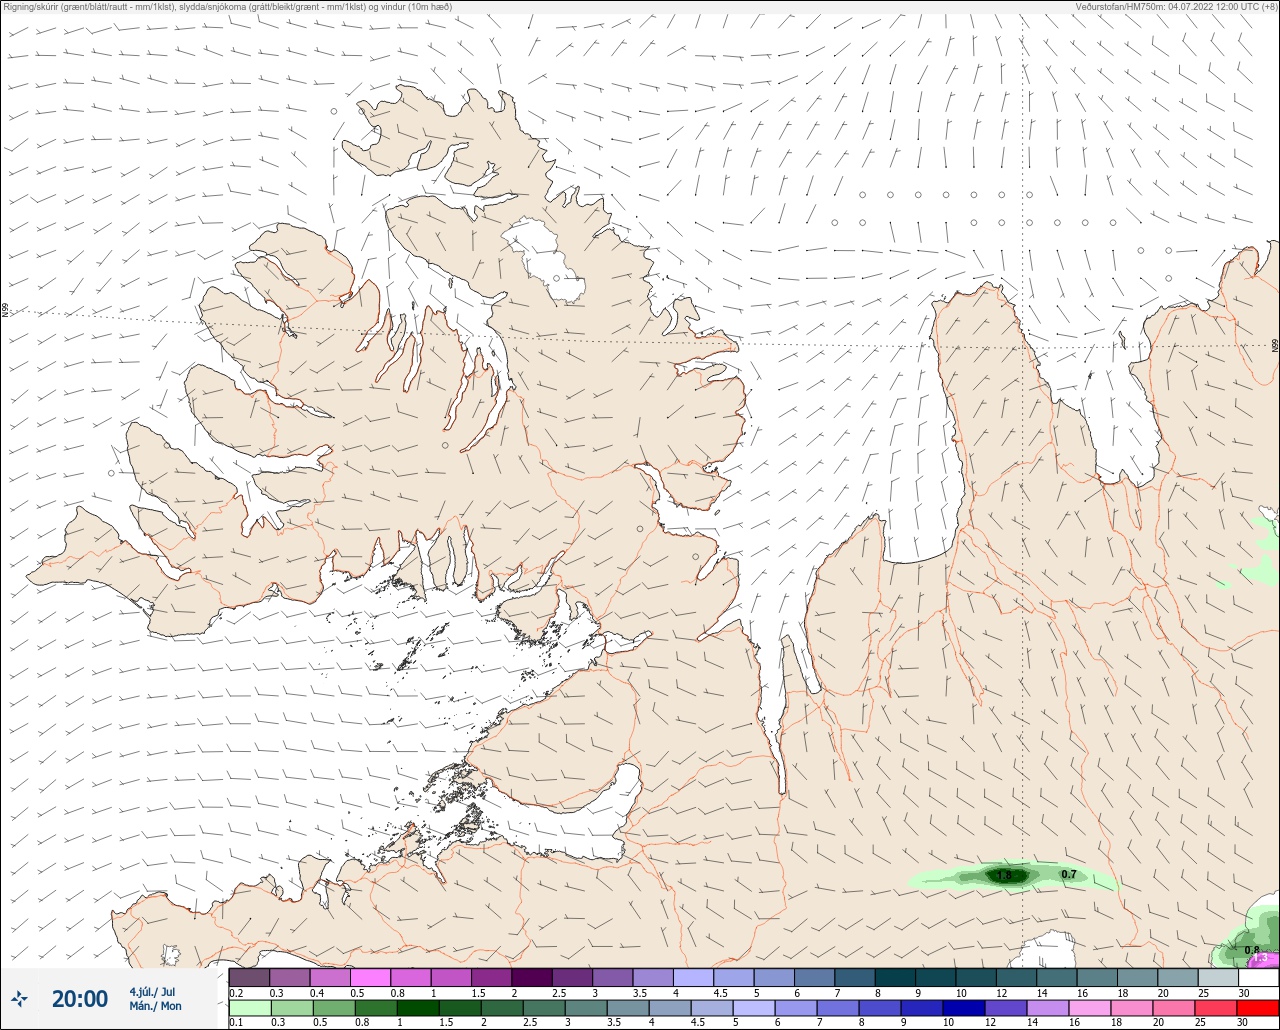1280x1030 pixels.
Task: Select the bright red 30 swatch in the rain scale
Action: point(1257,1007)
